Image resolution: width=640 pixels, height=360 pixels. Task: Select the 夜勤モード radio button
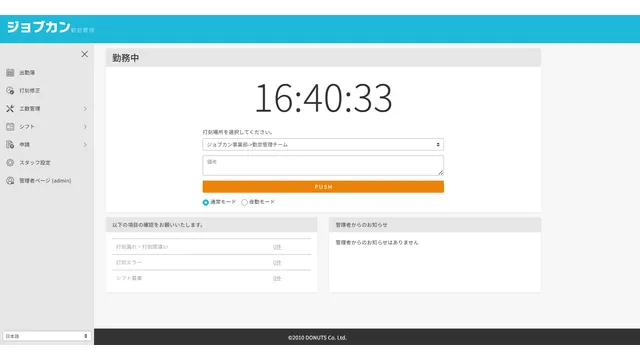(244, 202)
